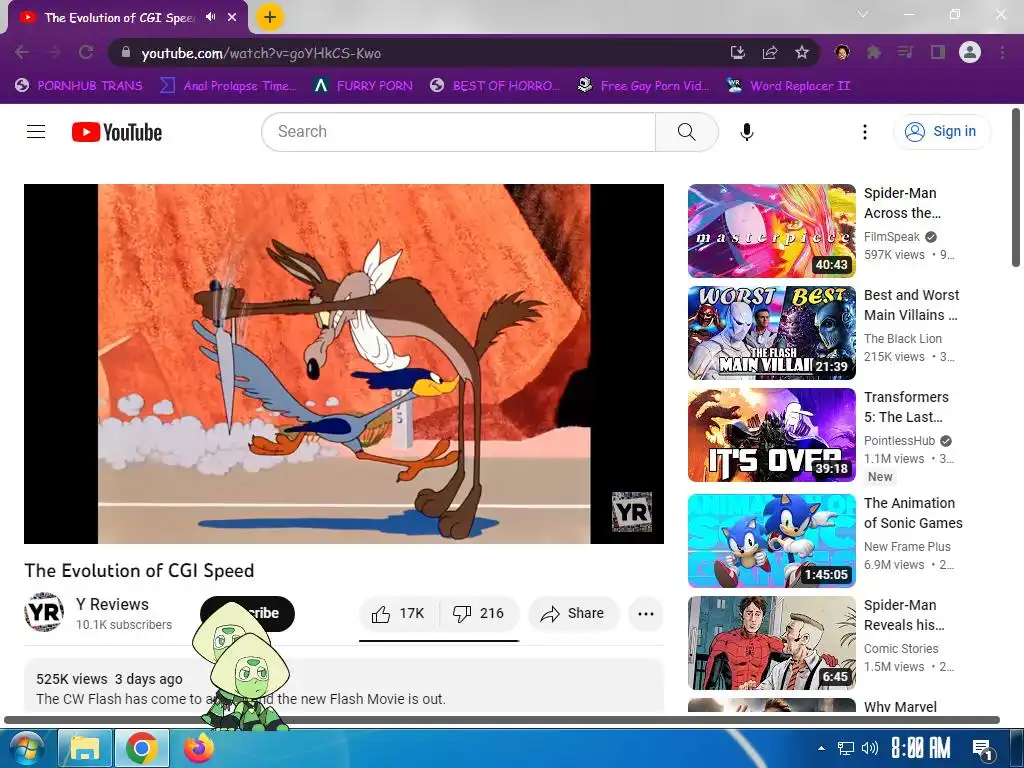This screenshot has height=768, width=1024.
Task: Click the YouTube logo
Action: pyautogui.click(x=117, y=132)
